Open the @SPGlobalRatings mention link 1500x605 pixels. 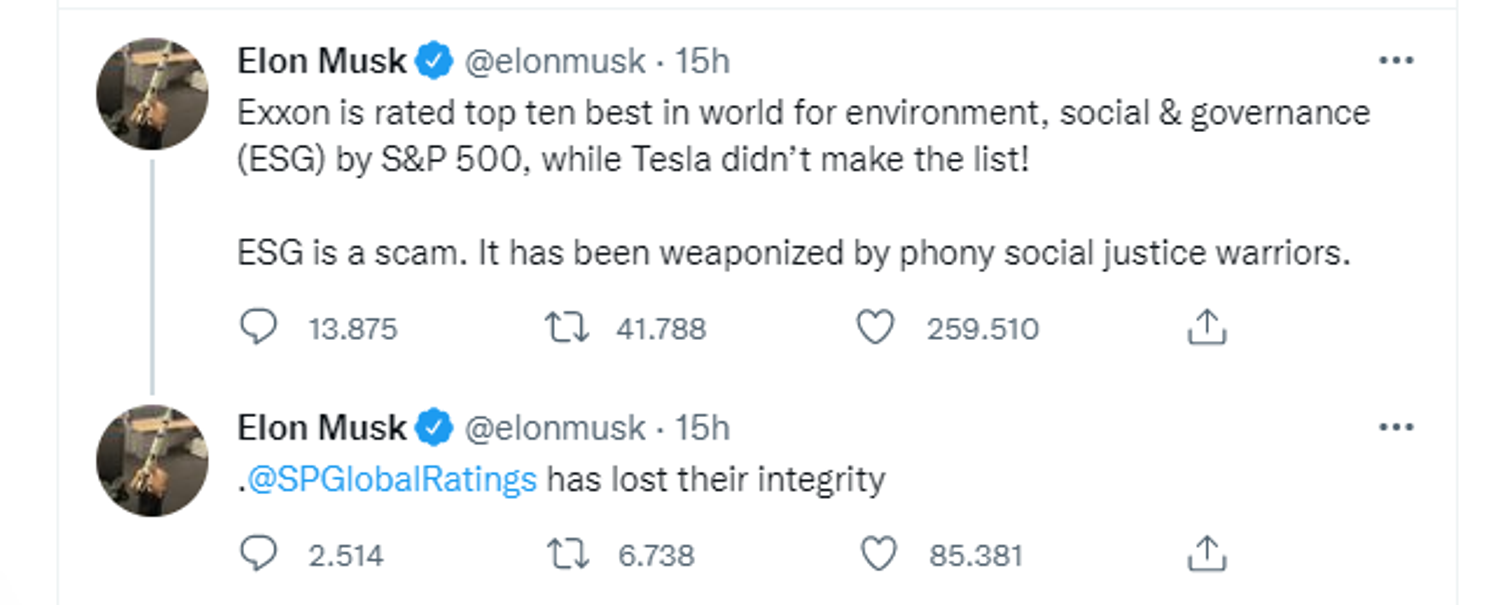(x=391, y=480)
